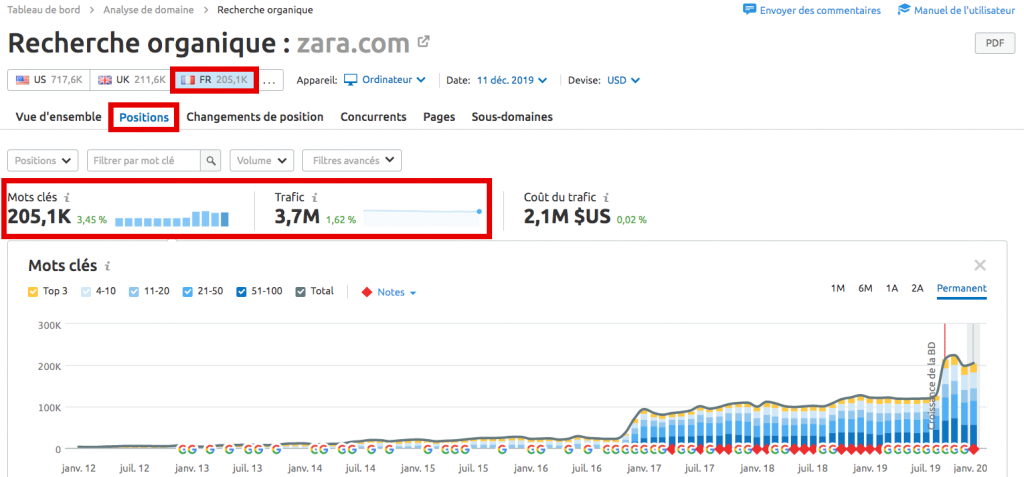Toggle the 11-20 positions checkbox
Screen dimensions: 1024x477
[x=133, y=292]
